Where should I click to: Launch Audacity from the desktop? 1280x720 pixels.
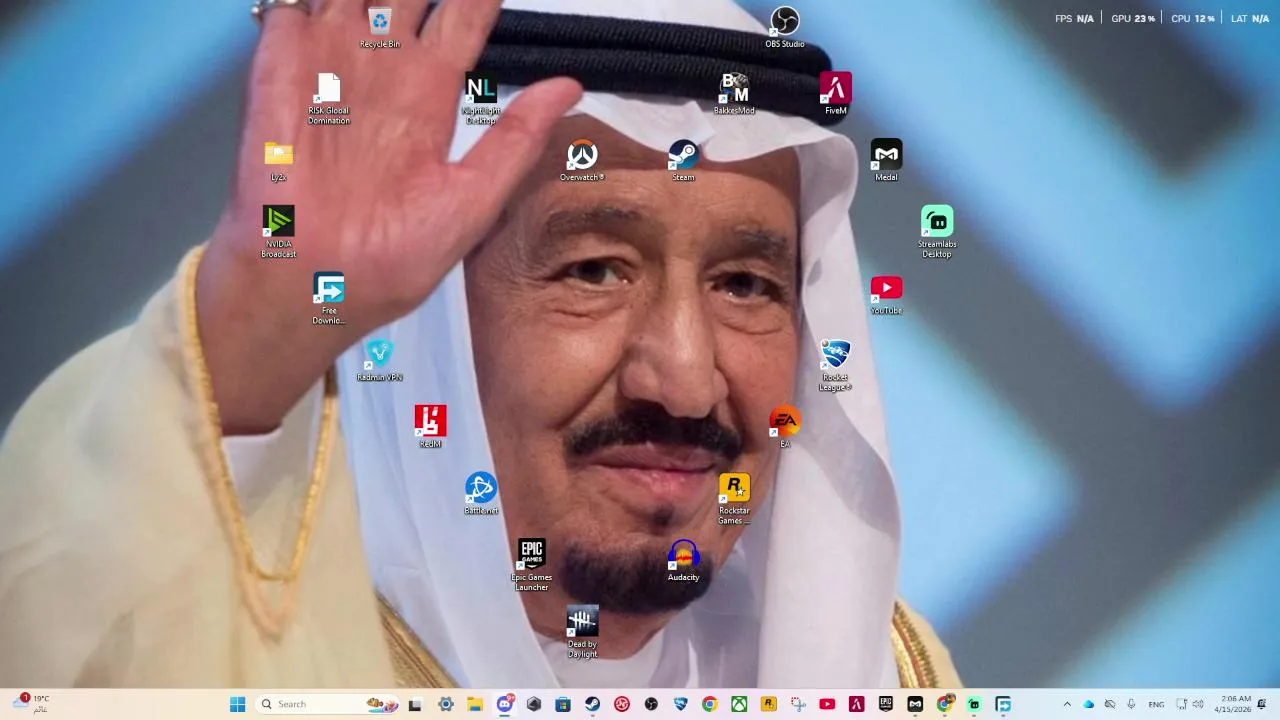tap(683, 561)
